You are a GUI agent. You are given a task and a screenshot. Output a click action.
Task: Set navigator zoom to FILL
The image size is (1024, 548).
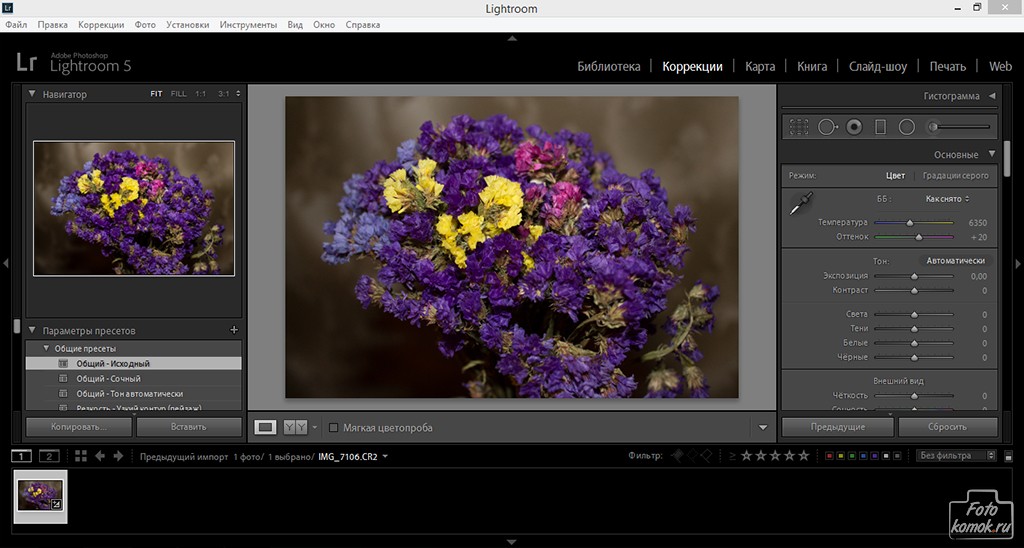178,94
